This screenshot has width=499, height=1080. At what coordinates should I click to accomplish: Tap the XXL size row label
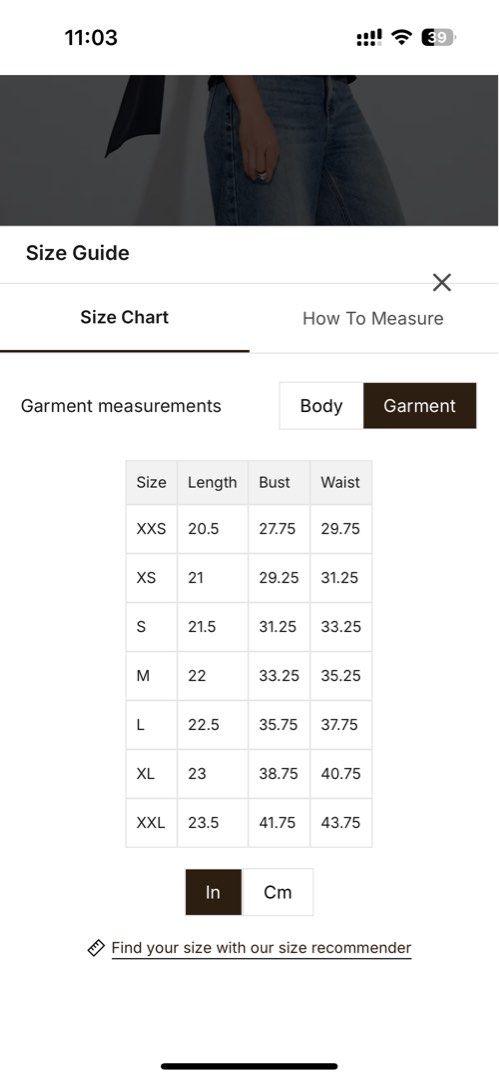click(150, 822)
